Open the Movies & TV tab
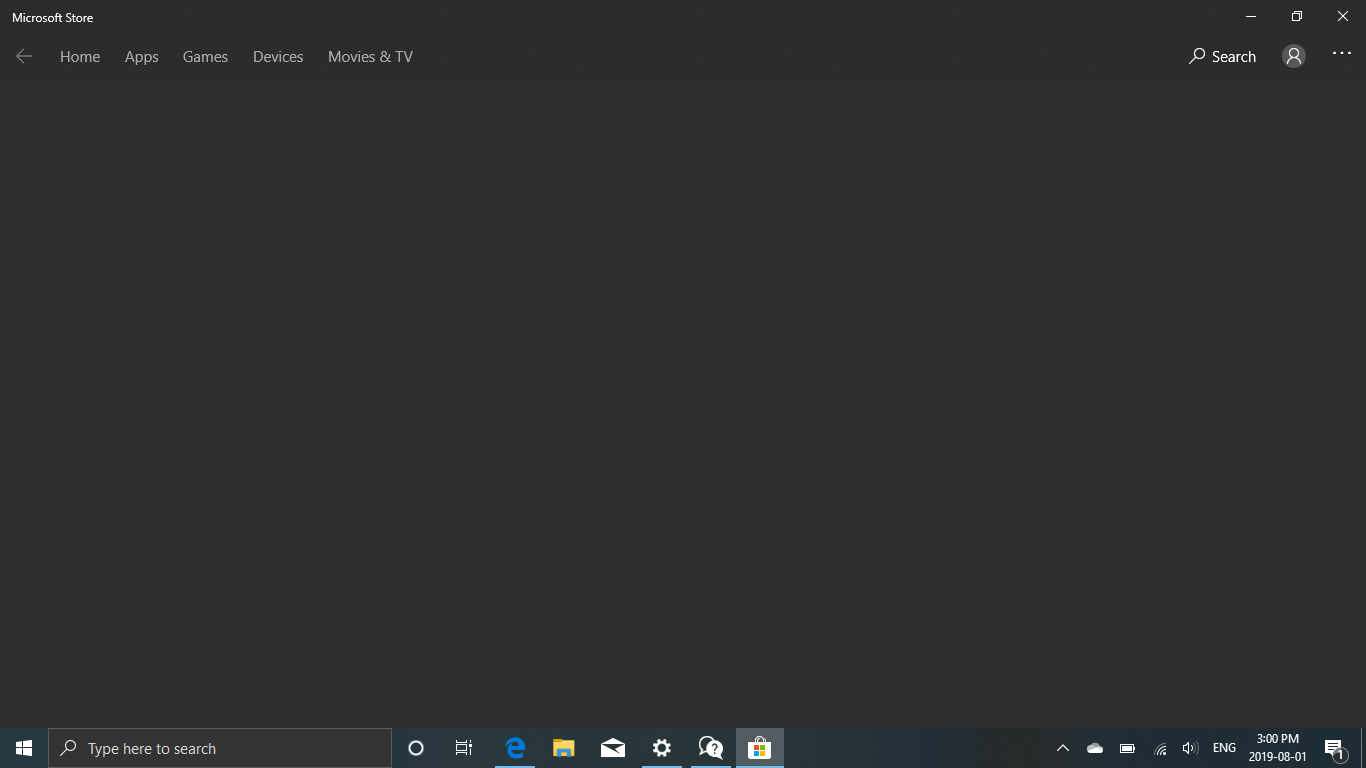The width and height of the screenshot is (1366, 768). point(370,57)
